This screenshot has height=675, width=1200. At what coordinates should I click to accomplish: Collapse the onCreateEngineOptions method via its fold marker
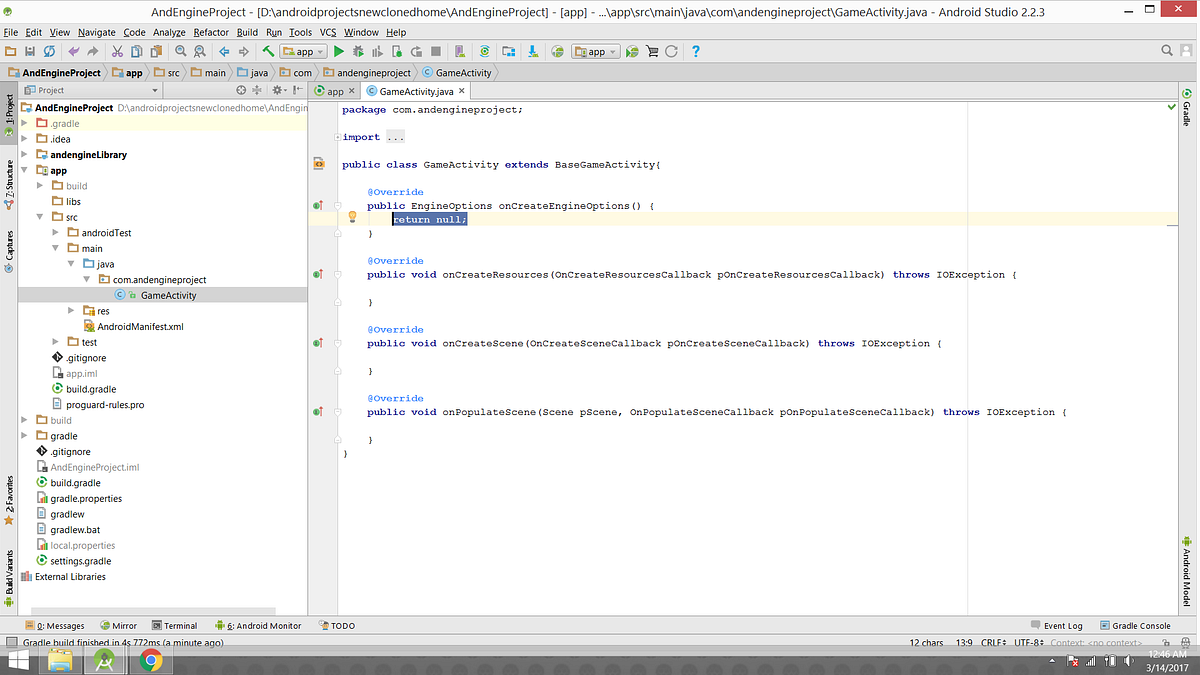[338, 205]
